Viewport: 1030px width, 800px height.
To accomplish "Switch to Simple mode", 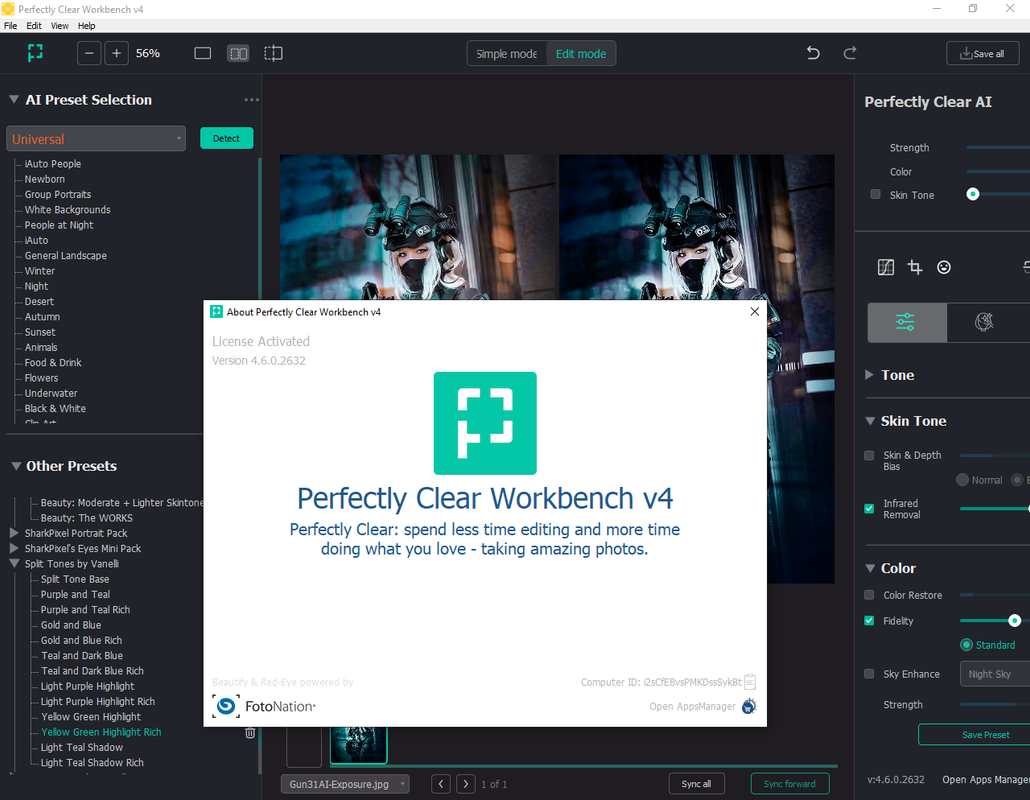I will point(506,54).
